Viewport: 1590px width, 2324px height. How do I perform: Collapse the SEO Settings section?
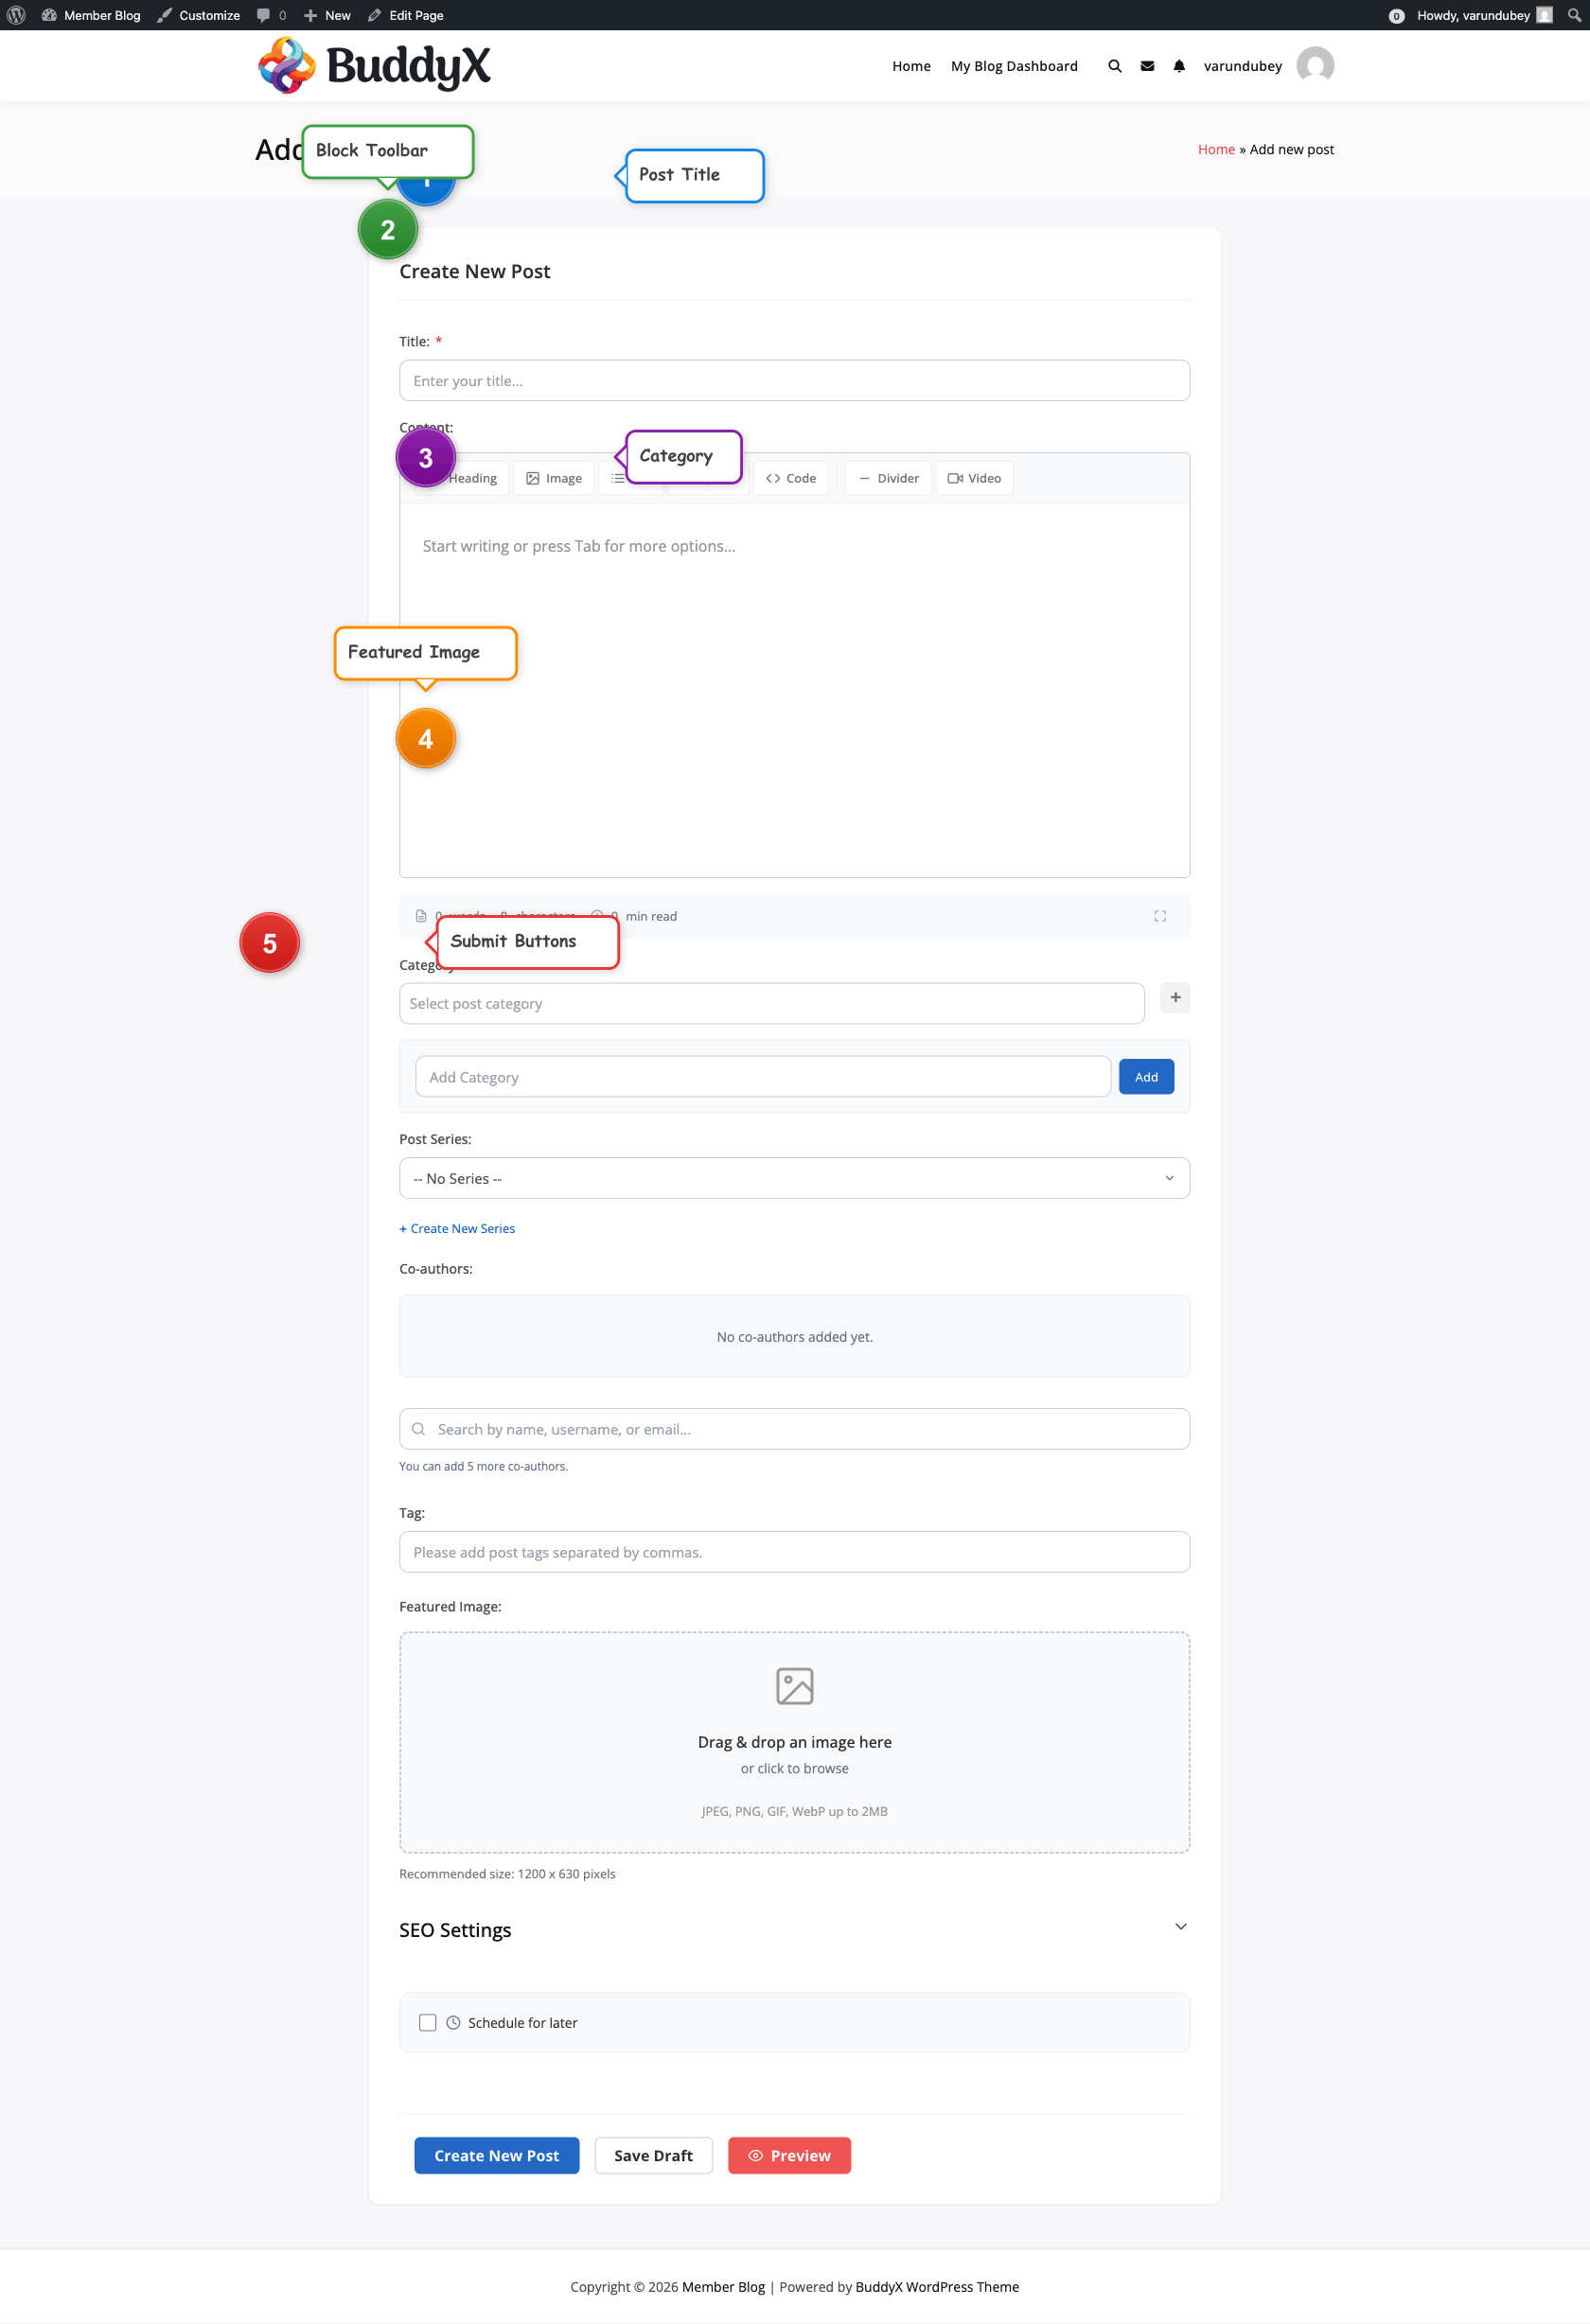(x=1180, y=1926)
